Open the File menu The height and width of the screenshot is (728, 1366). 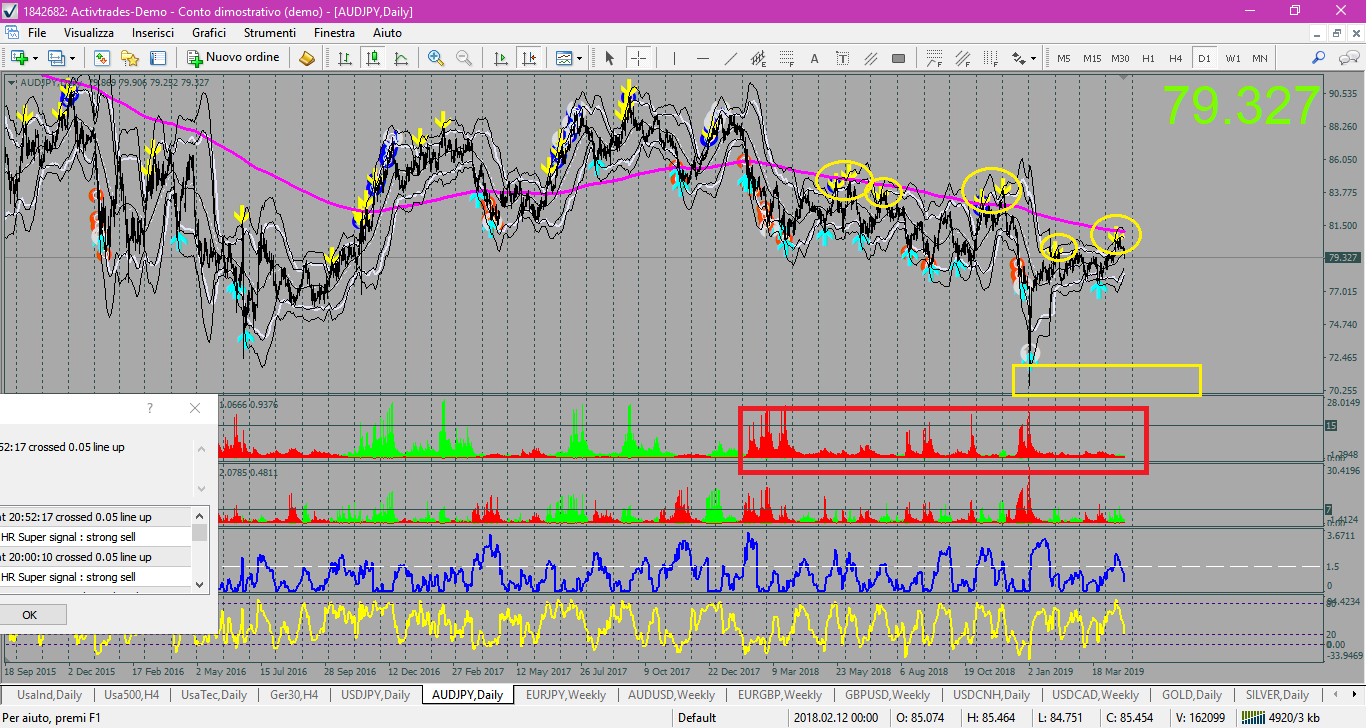37,33
